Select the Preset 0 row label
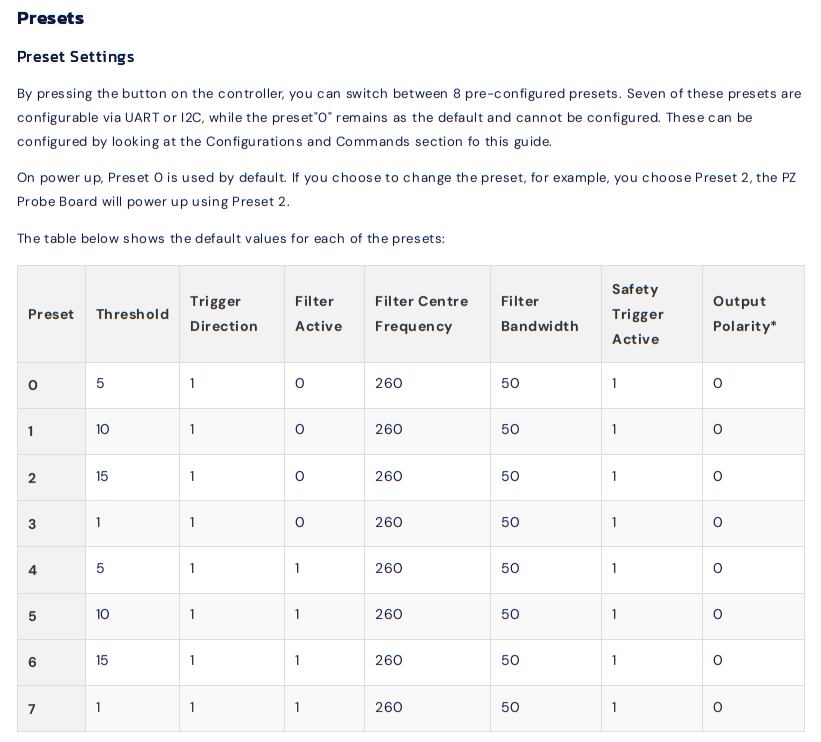821x742 pixels. tap(32, 385)
